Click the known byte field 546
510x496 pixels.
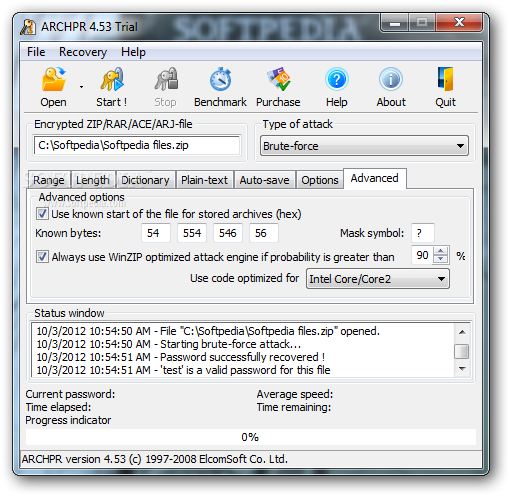point(228,233)
